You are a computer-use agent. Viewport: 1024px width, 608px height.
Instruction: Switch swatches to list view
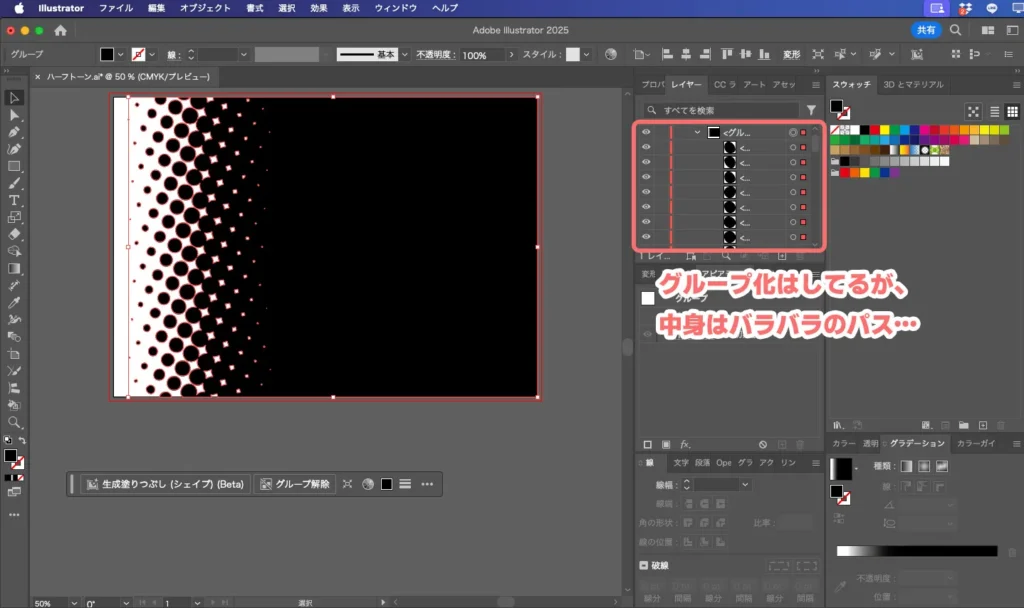coord(993,111)
